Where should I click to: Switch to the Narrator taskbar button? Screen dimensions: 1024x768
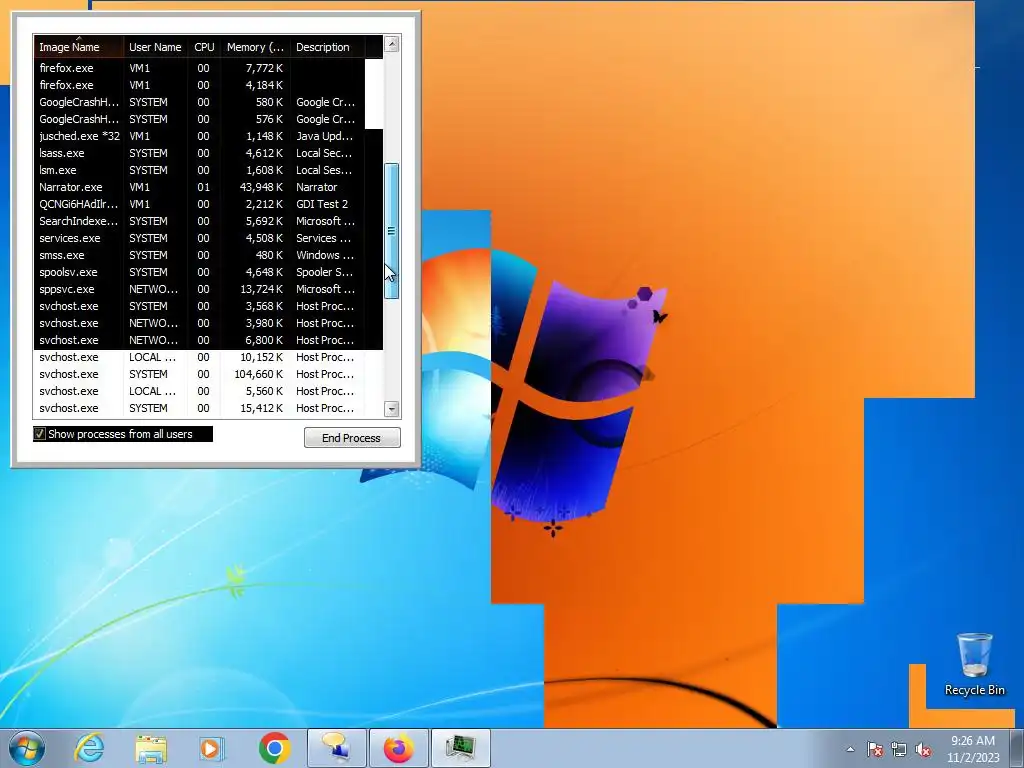337,748
